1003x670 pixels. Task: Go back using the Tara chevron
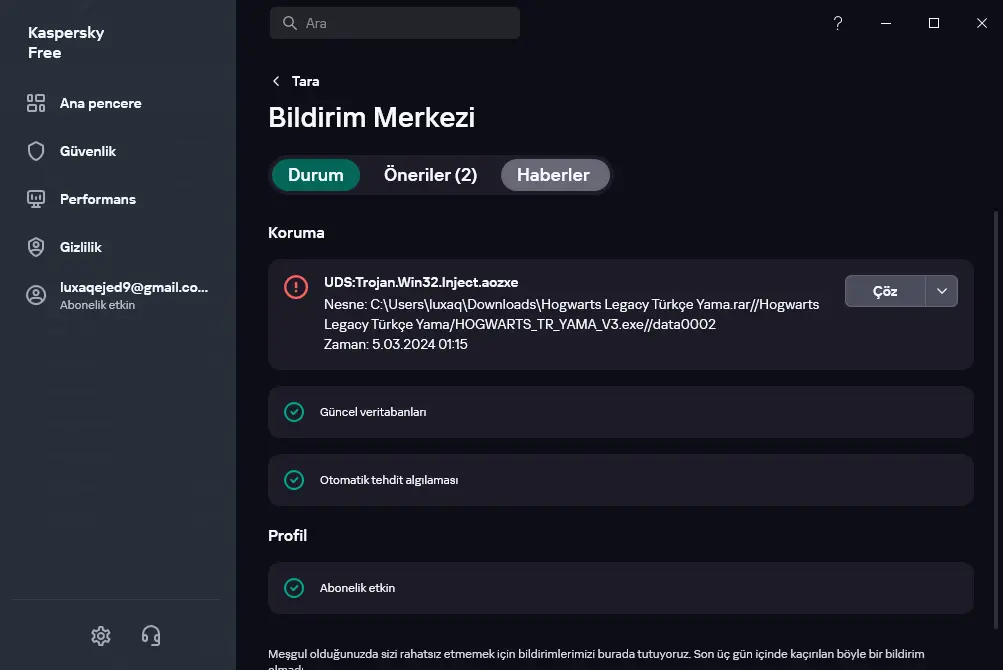(276, 81)
